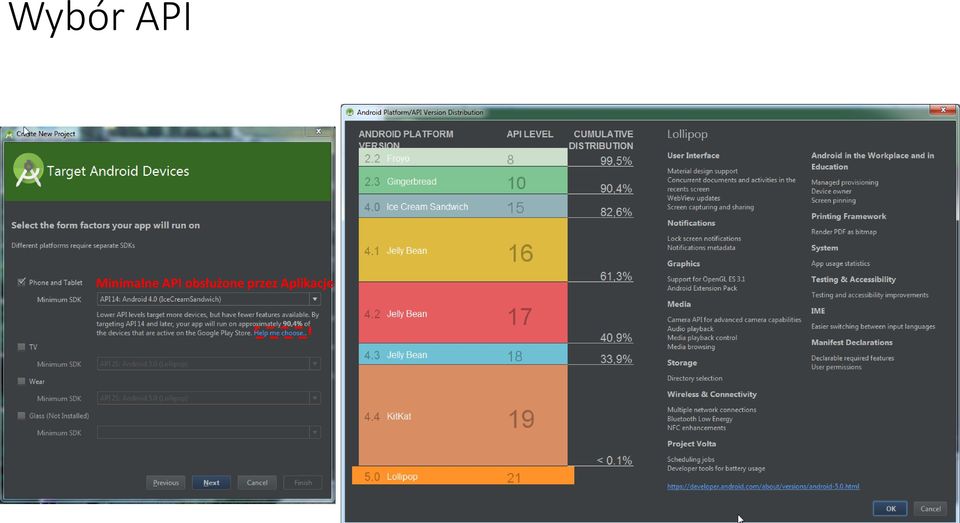The image size is (960, 523).
Task: Click the Next button in wizard
Action: coord(211,483)
